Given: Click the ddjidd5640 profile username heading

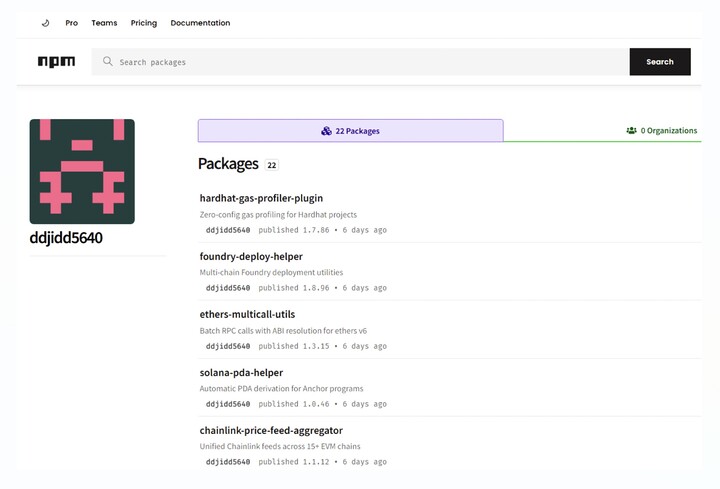Looking at the screenshot, I should click(x=66, y=238).
